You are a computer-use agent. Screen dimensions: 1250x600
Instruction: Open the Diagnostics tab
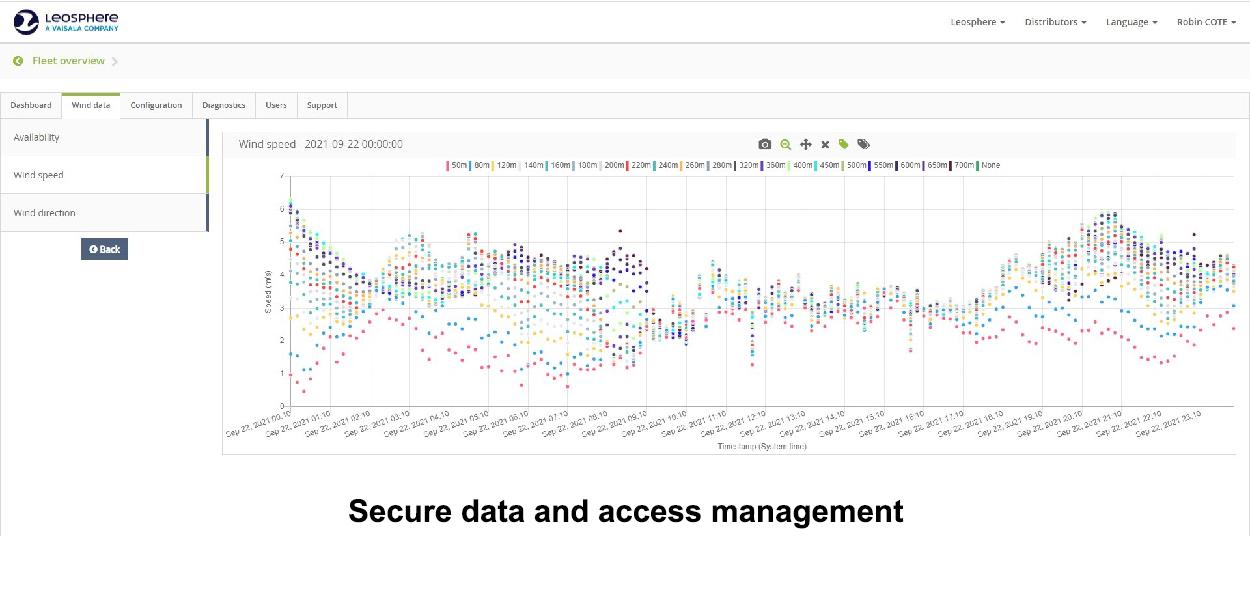point(223,105)
